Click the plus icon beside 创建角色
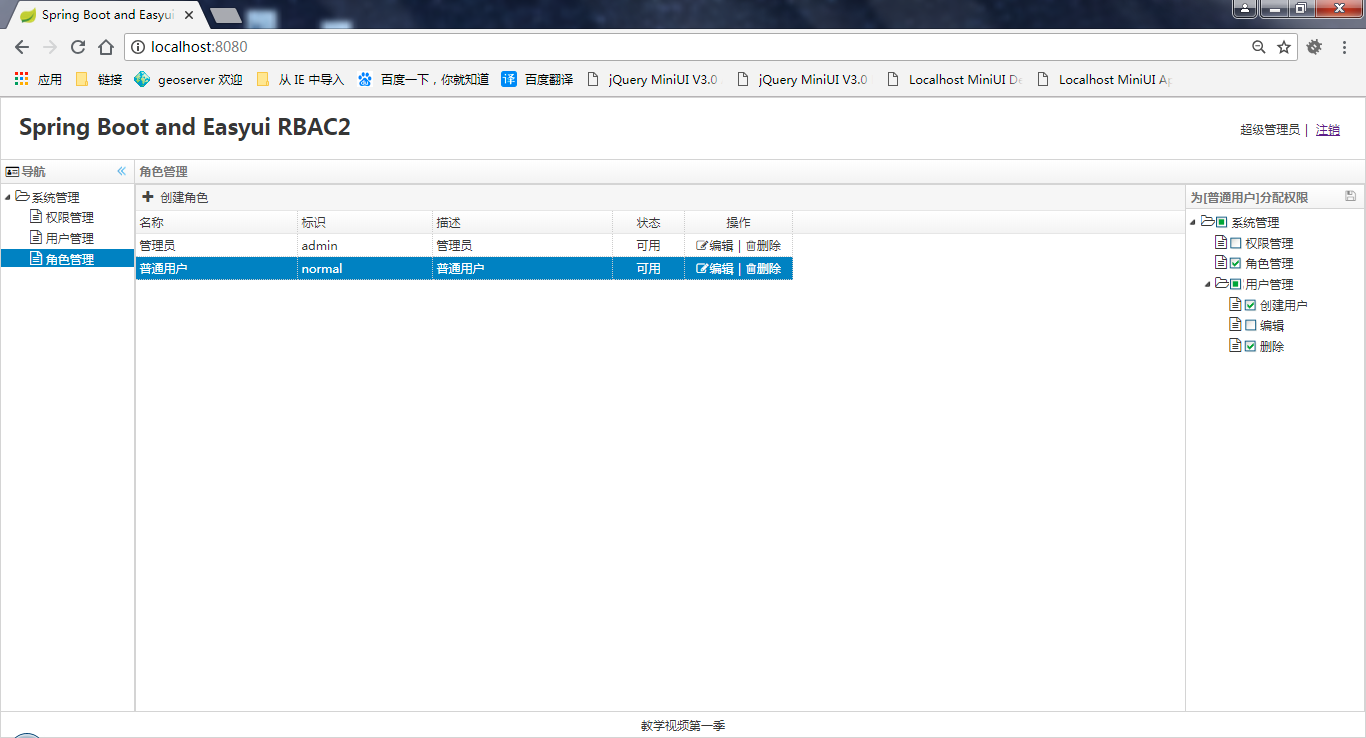Screen dimensions: 1366x738 point(148,197)
